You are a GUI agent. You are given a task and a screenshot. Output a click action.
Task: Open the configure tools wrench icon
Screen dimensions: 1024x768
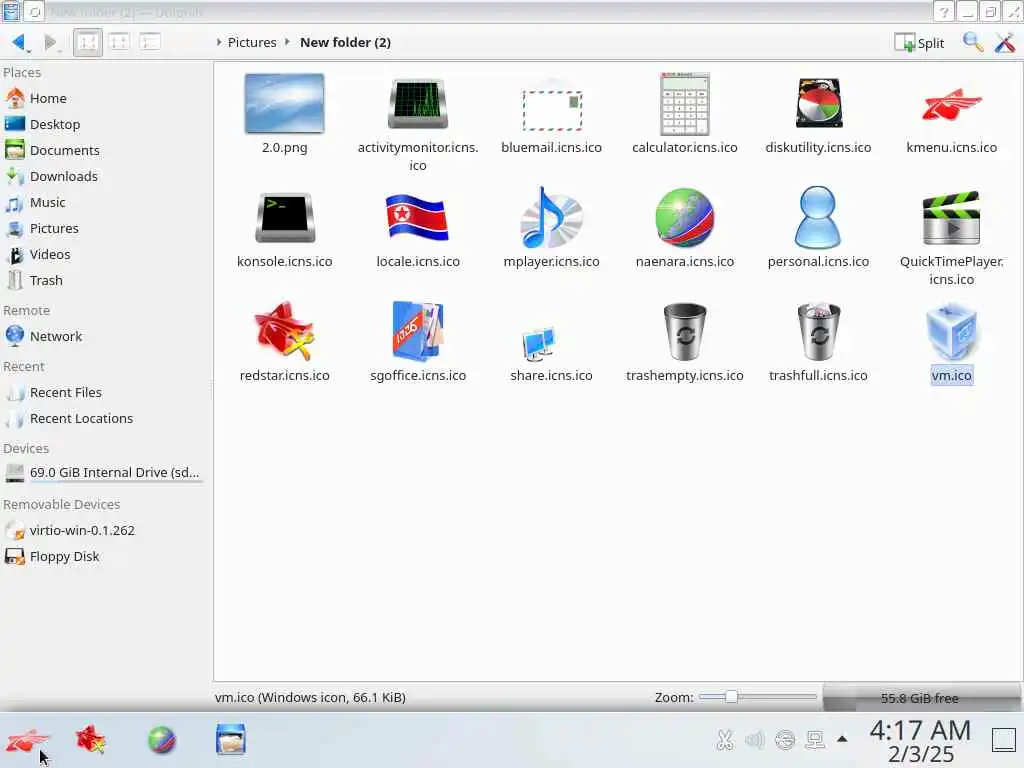click(x=1004, y=42)
